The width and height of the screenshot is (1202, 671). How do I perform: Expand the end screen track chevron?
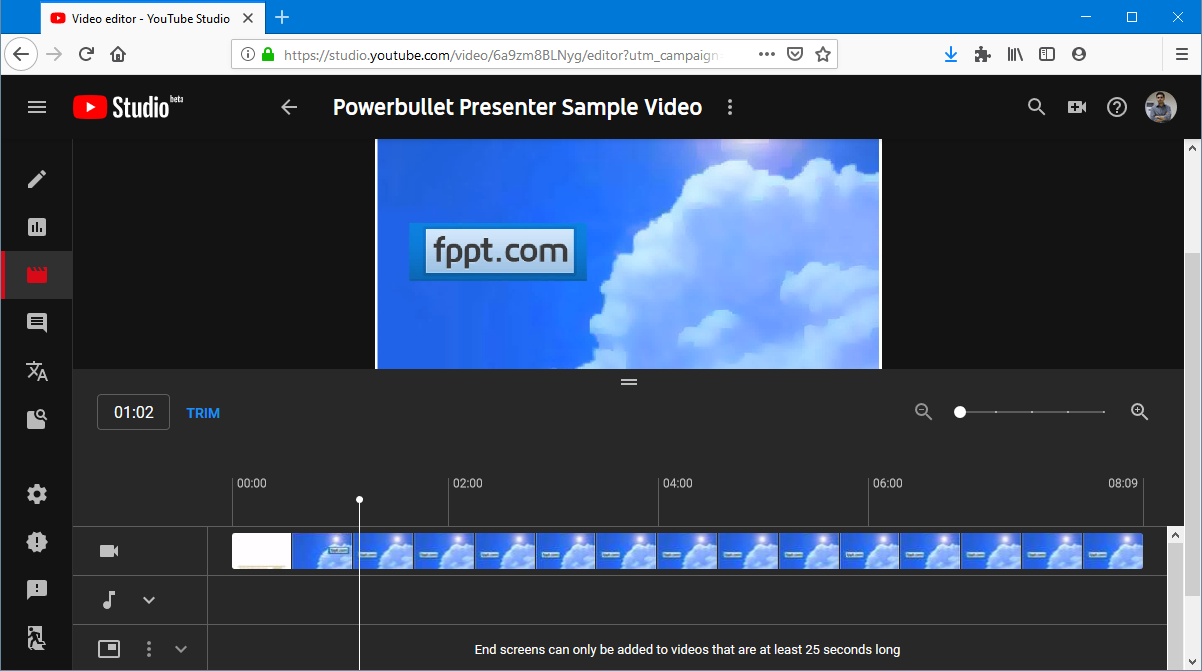click(181, 649)
